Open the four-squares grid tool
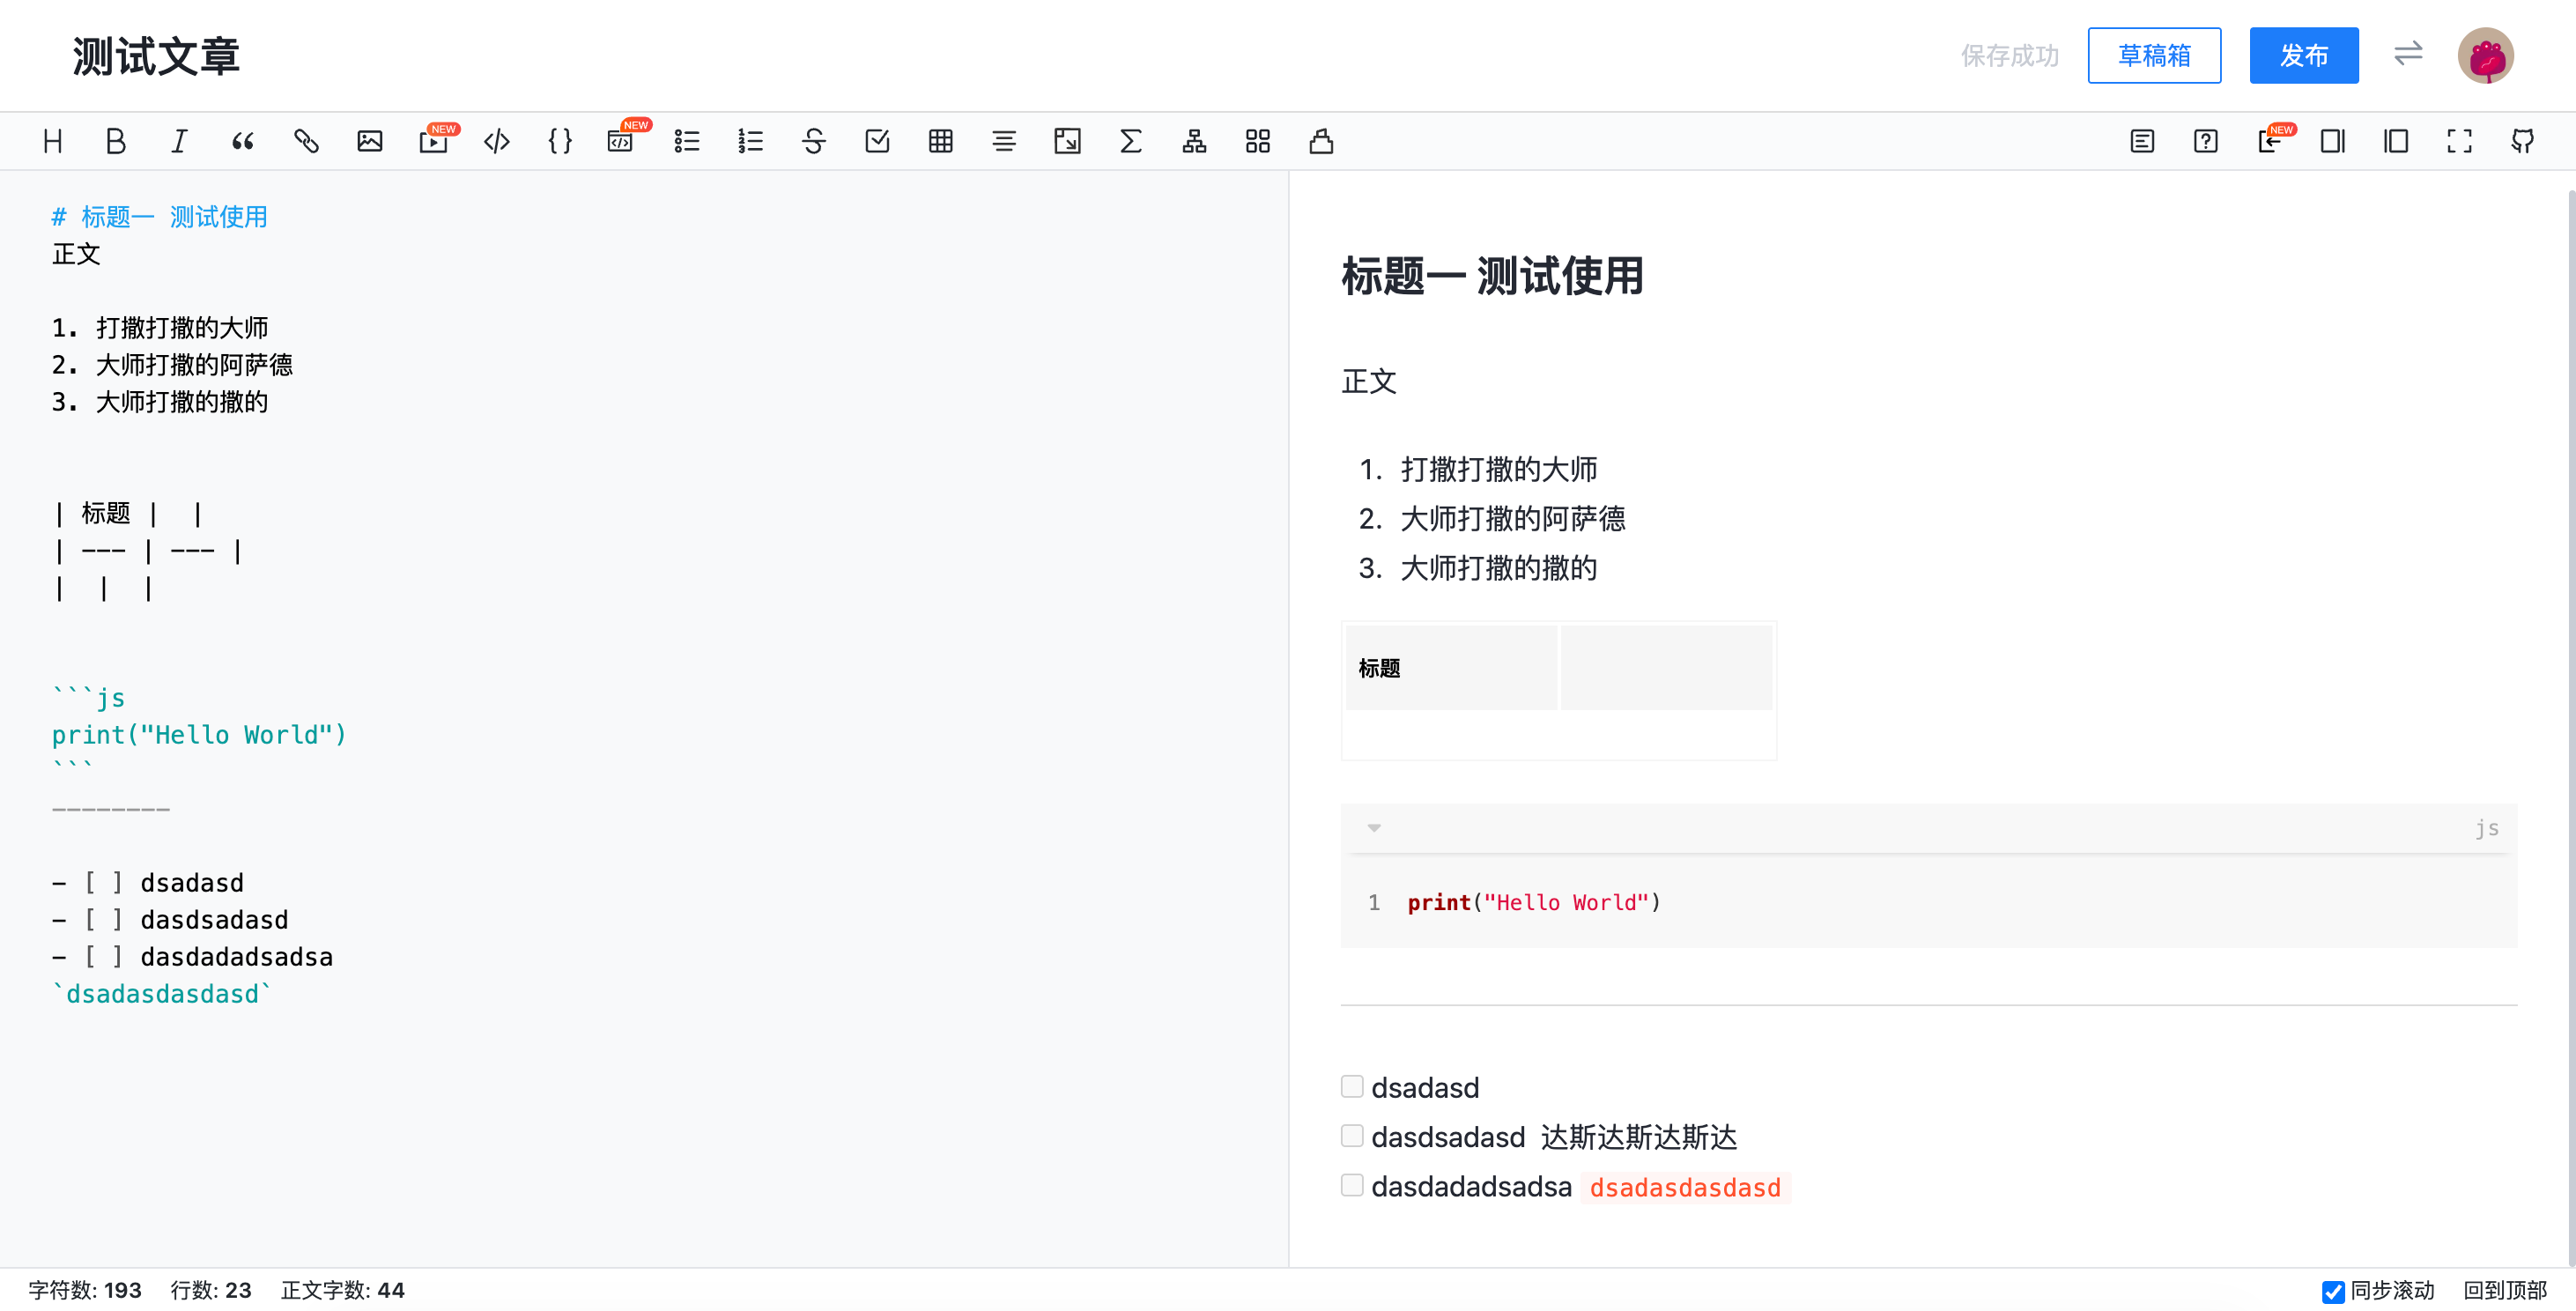 tap(1258, 141)
